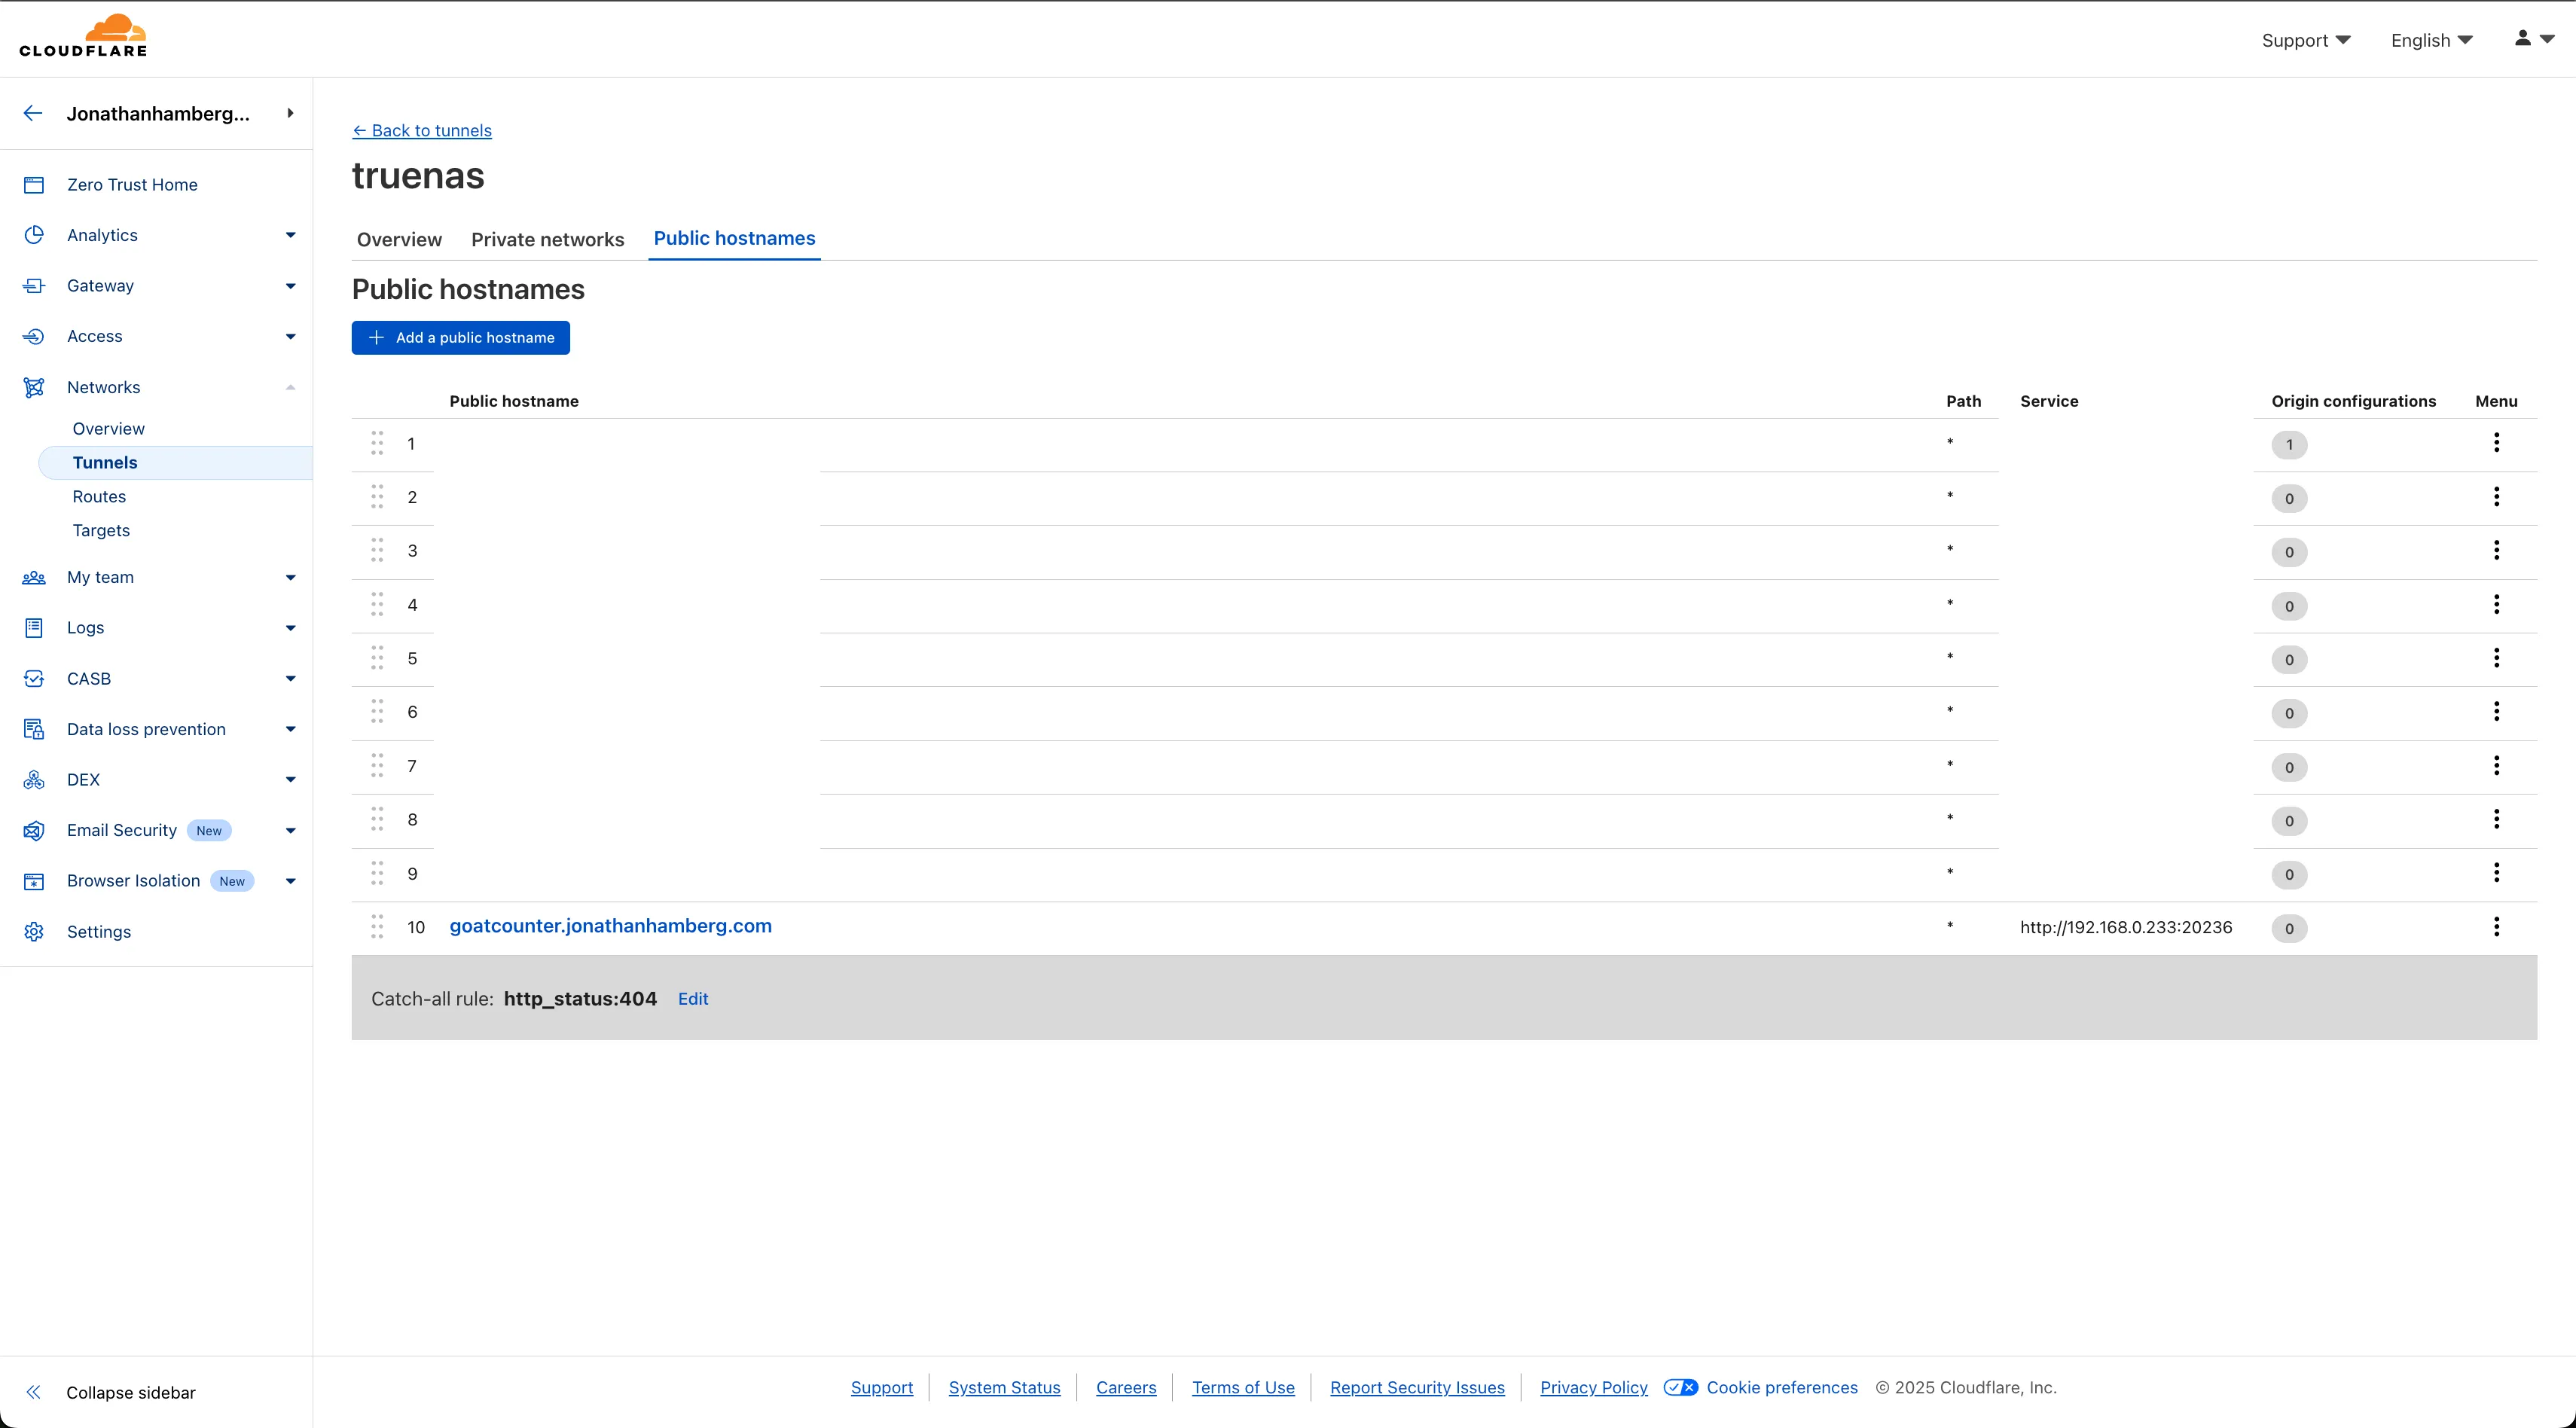Screen dimensions: 2576x1428
Task: Follow the Back to tunnels link
Action: pos(422,131)
